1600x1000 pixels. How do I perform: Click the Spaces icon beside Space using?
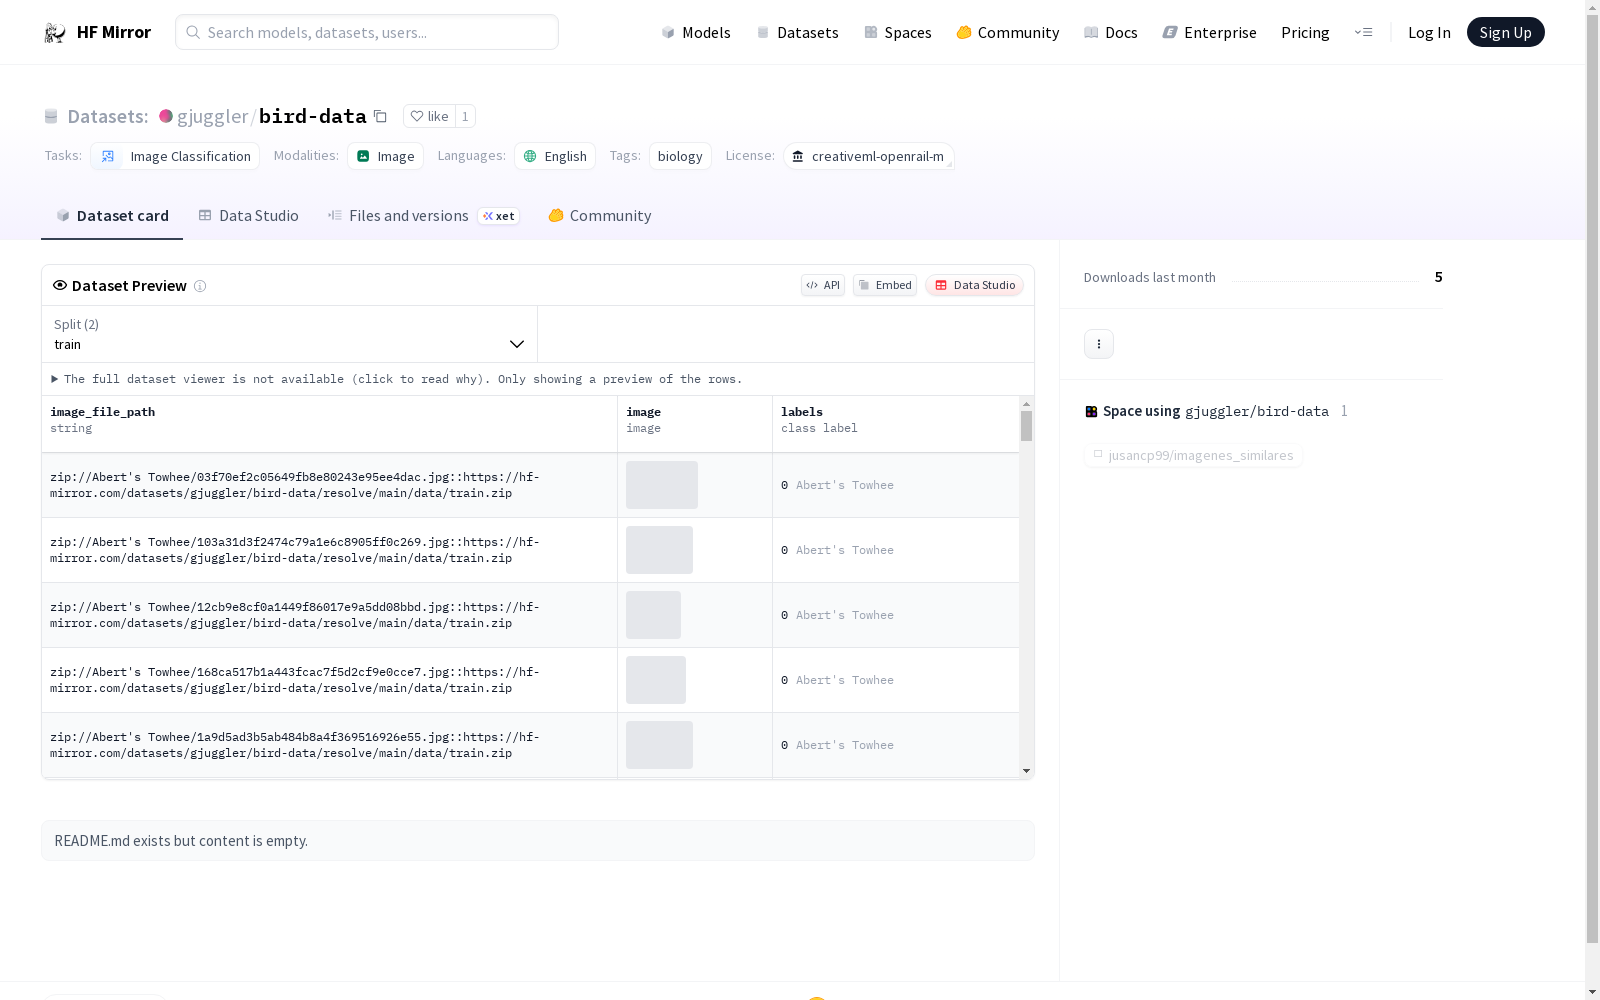[1091, 411]
